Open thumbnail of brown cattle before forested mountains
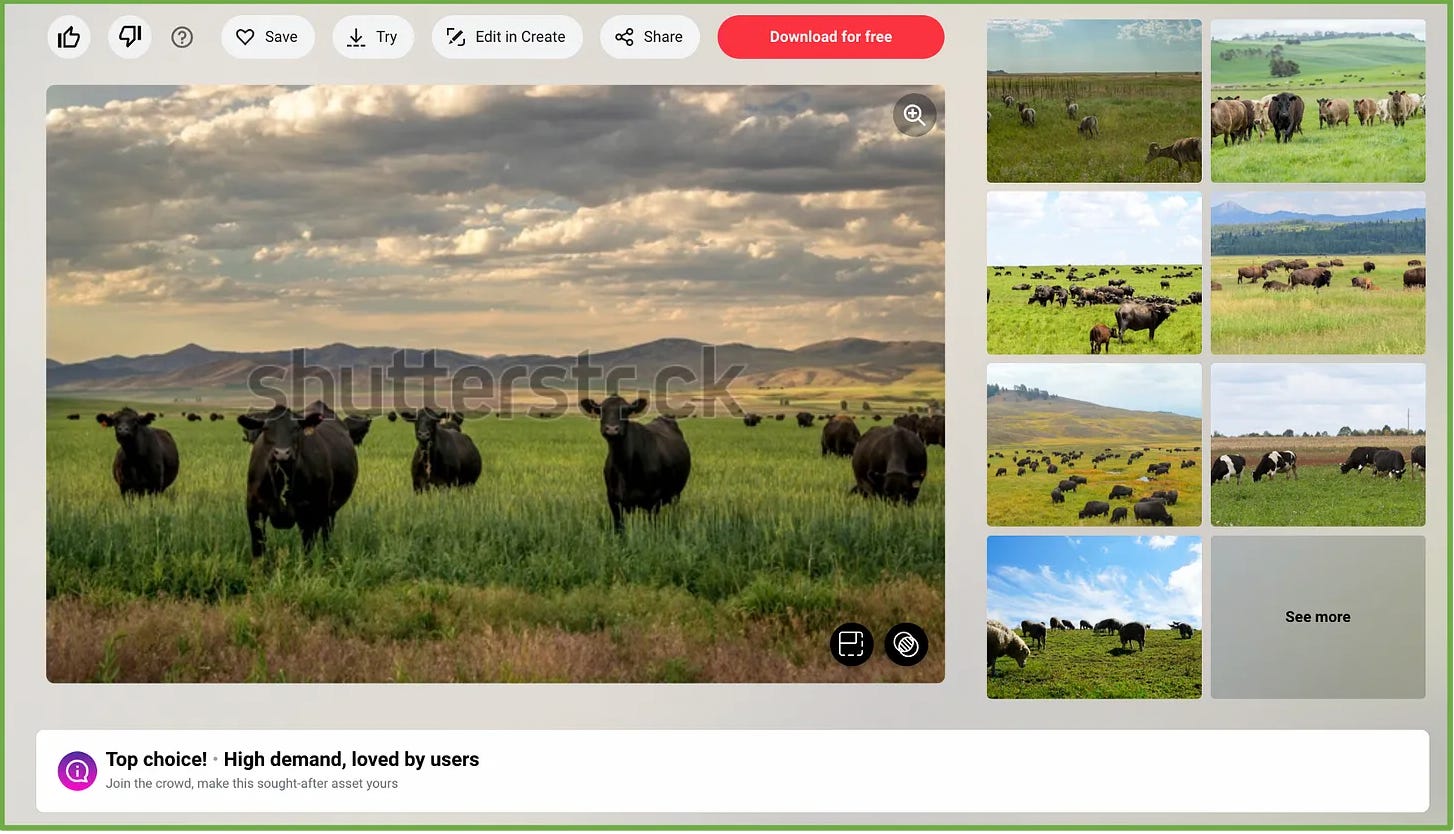The height and width of the screenshot is (834, 1454). [x=1318, y=273]
